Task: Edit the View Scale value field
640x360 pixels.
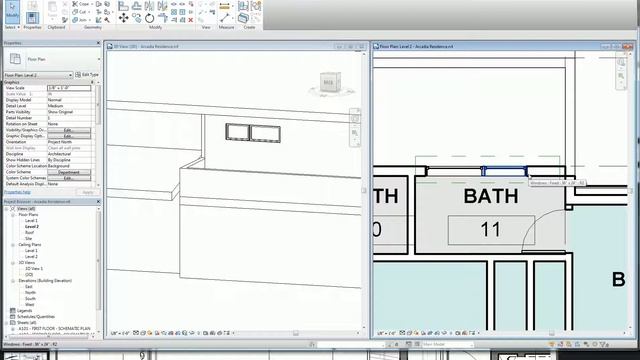Action: point(69,88)
